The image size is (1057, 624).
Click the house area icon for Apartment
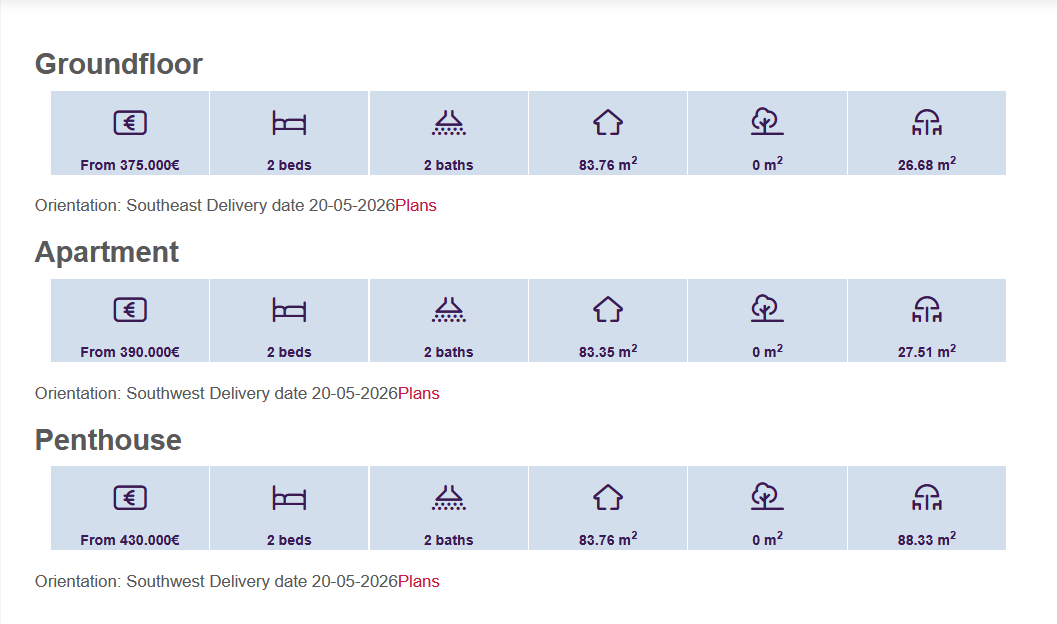[x=608, y=310]
